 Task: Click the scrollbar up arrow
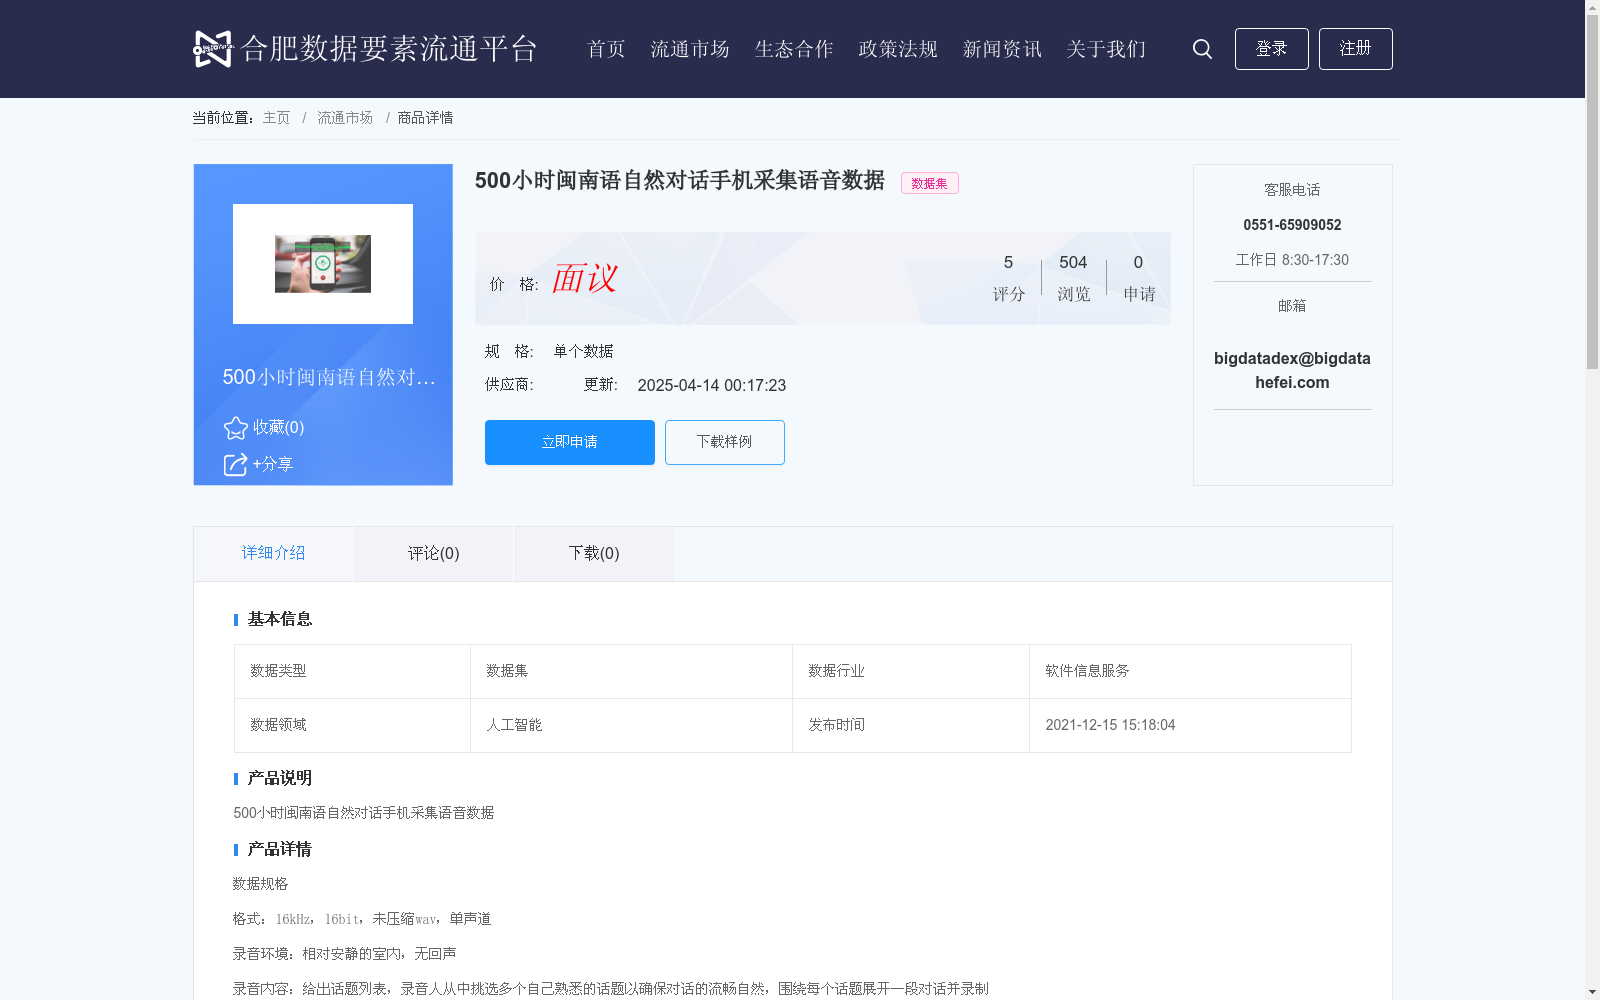pos(1592,8)
